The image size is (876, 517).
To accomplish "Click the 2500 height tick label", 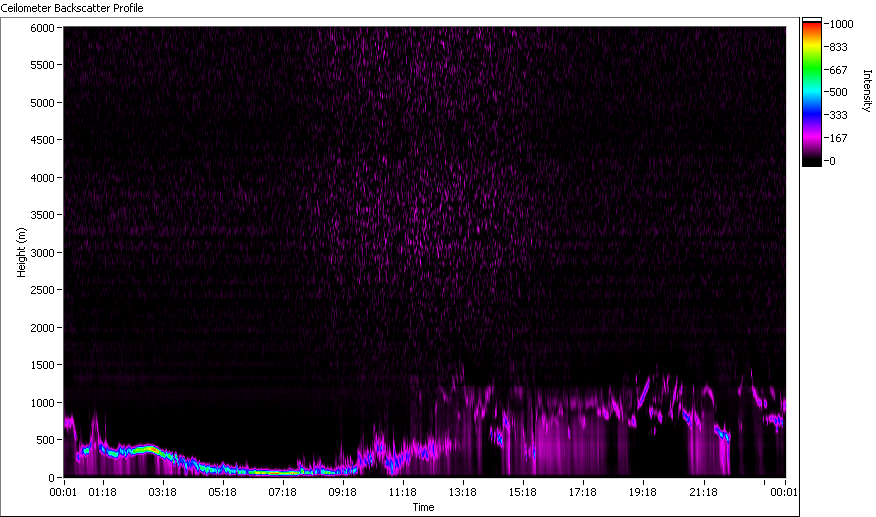I will click(42, 290).
